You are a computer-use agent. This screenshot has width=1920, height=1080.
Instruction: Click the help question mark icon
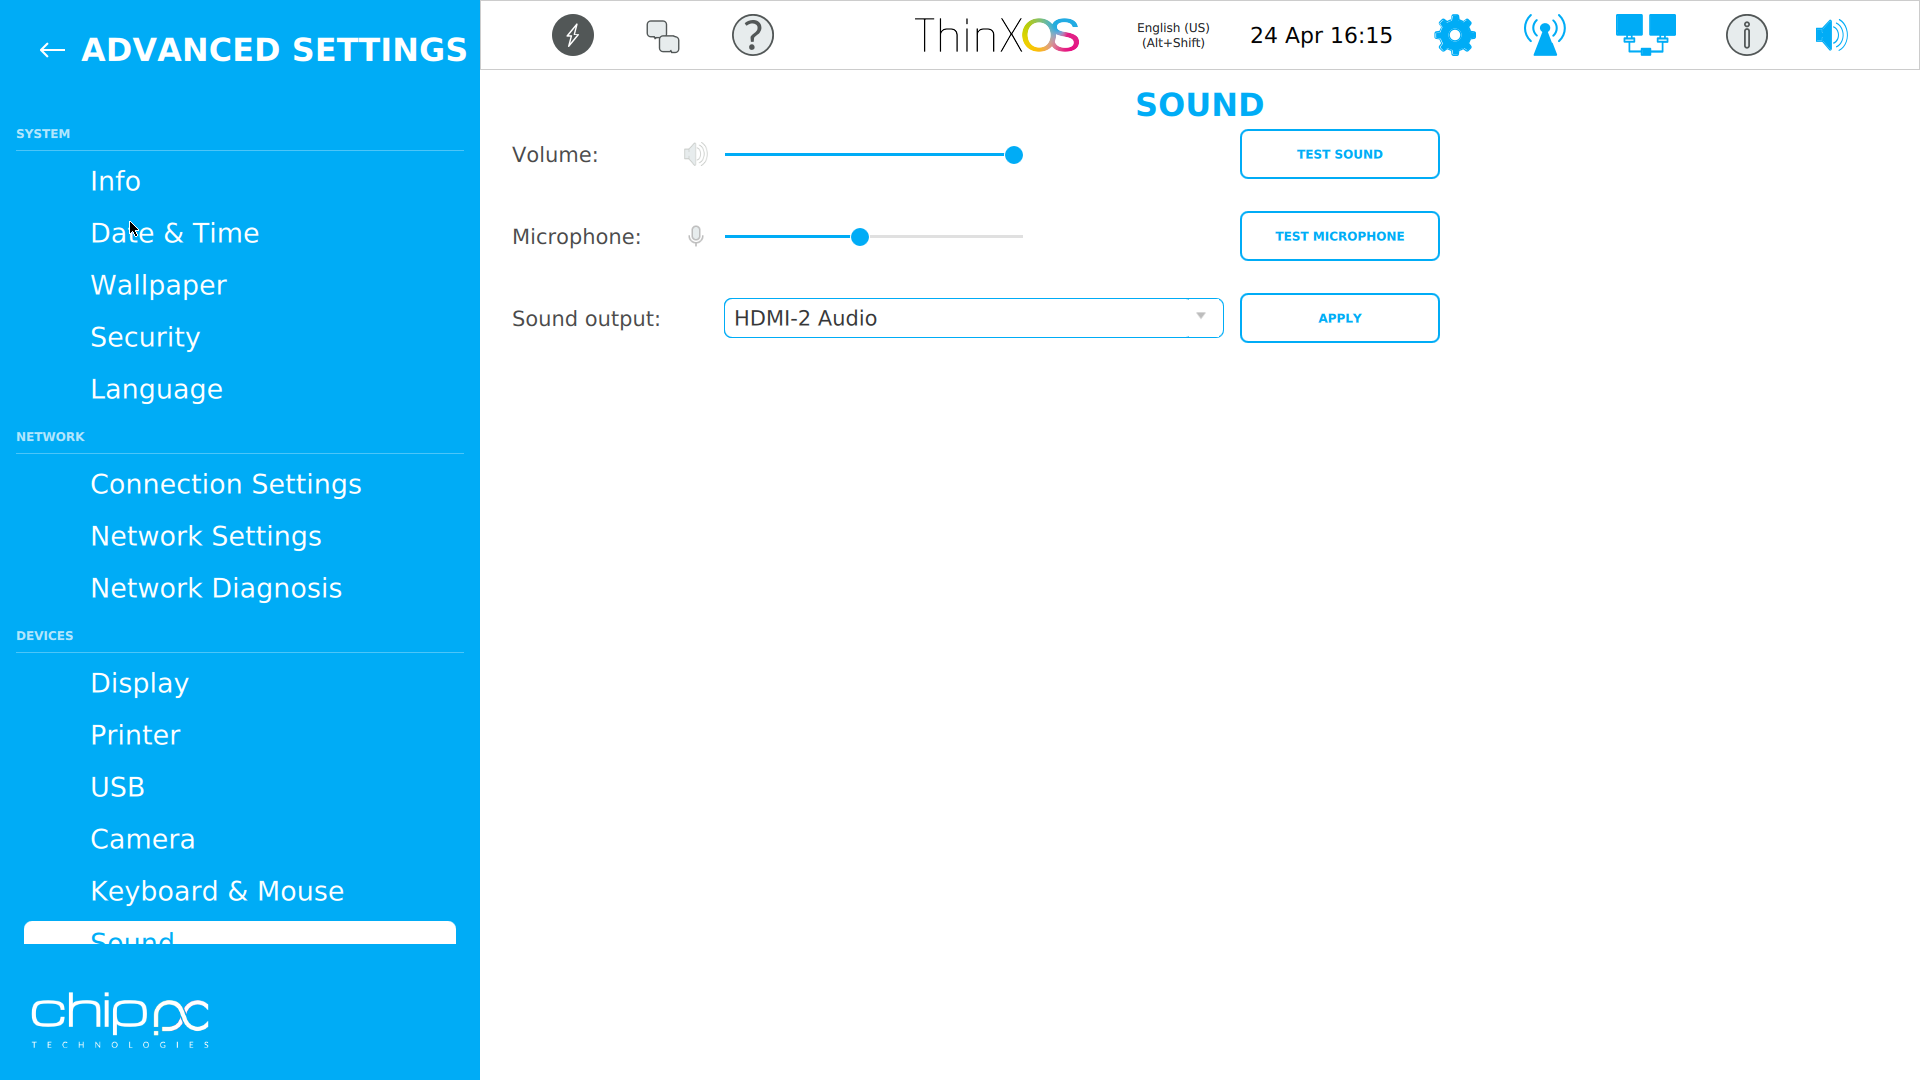pos(753,34)
